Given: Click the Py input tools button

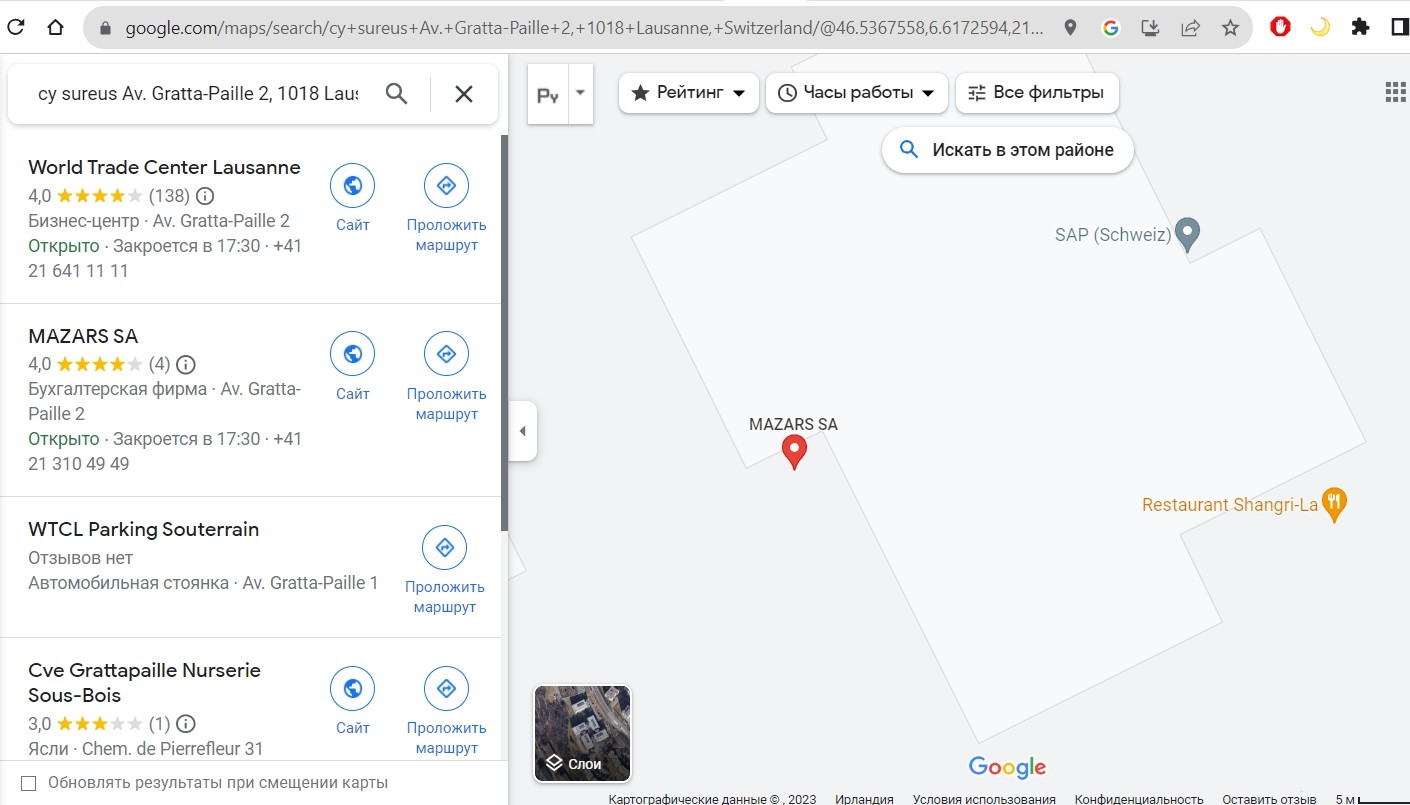Looking at the screenshot, I should point(548,94).
